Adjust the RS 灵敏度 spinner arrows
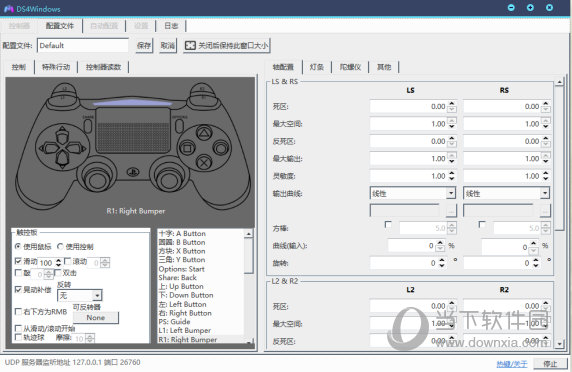The image size is (572, 372). click(545, 176)
